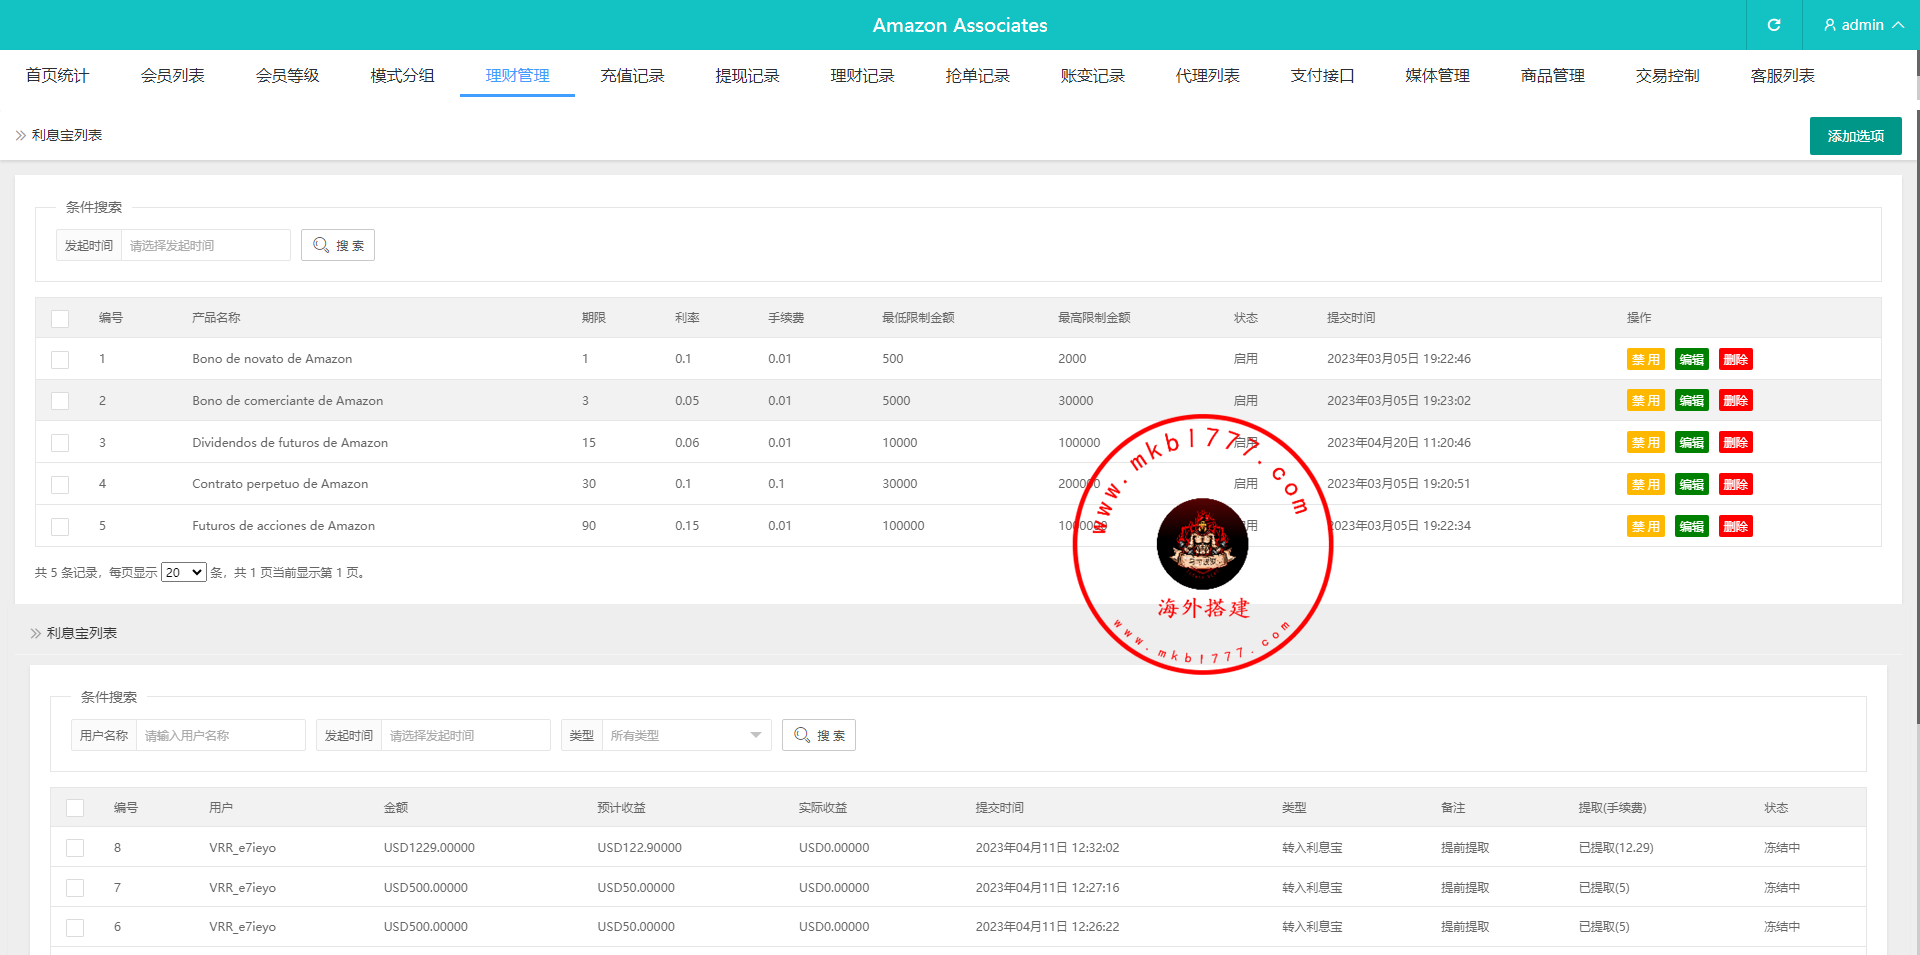The height and width of the screenshot is (955, 1920).
Task: Open the 支付接口 tab
Action: [1322, 76]
